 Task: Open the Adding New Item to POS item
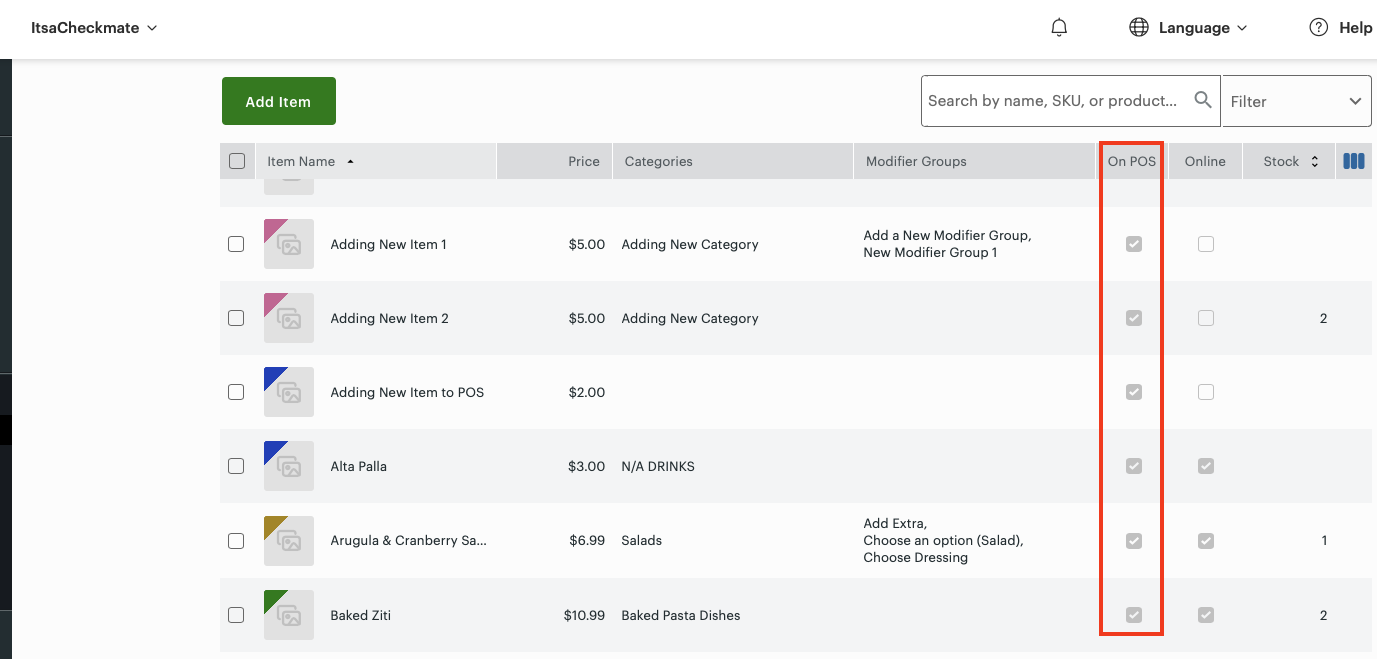coord(407,392)
